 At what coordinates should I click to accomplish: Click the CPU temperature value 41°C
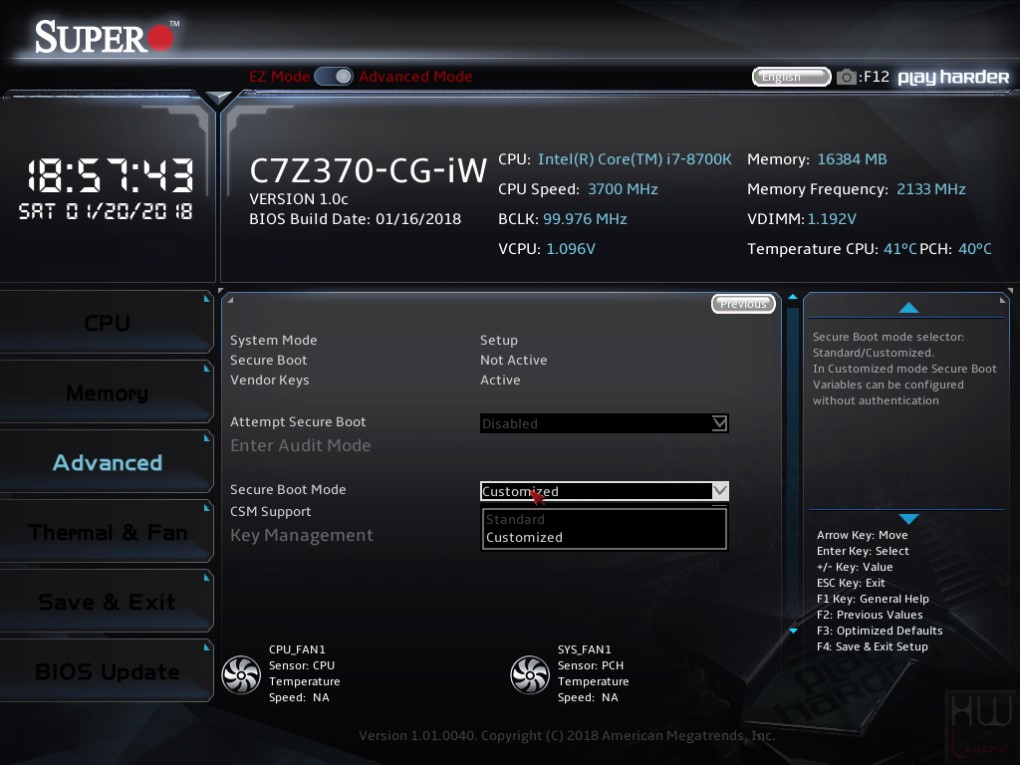coord(900,249)
